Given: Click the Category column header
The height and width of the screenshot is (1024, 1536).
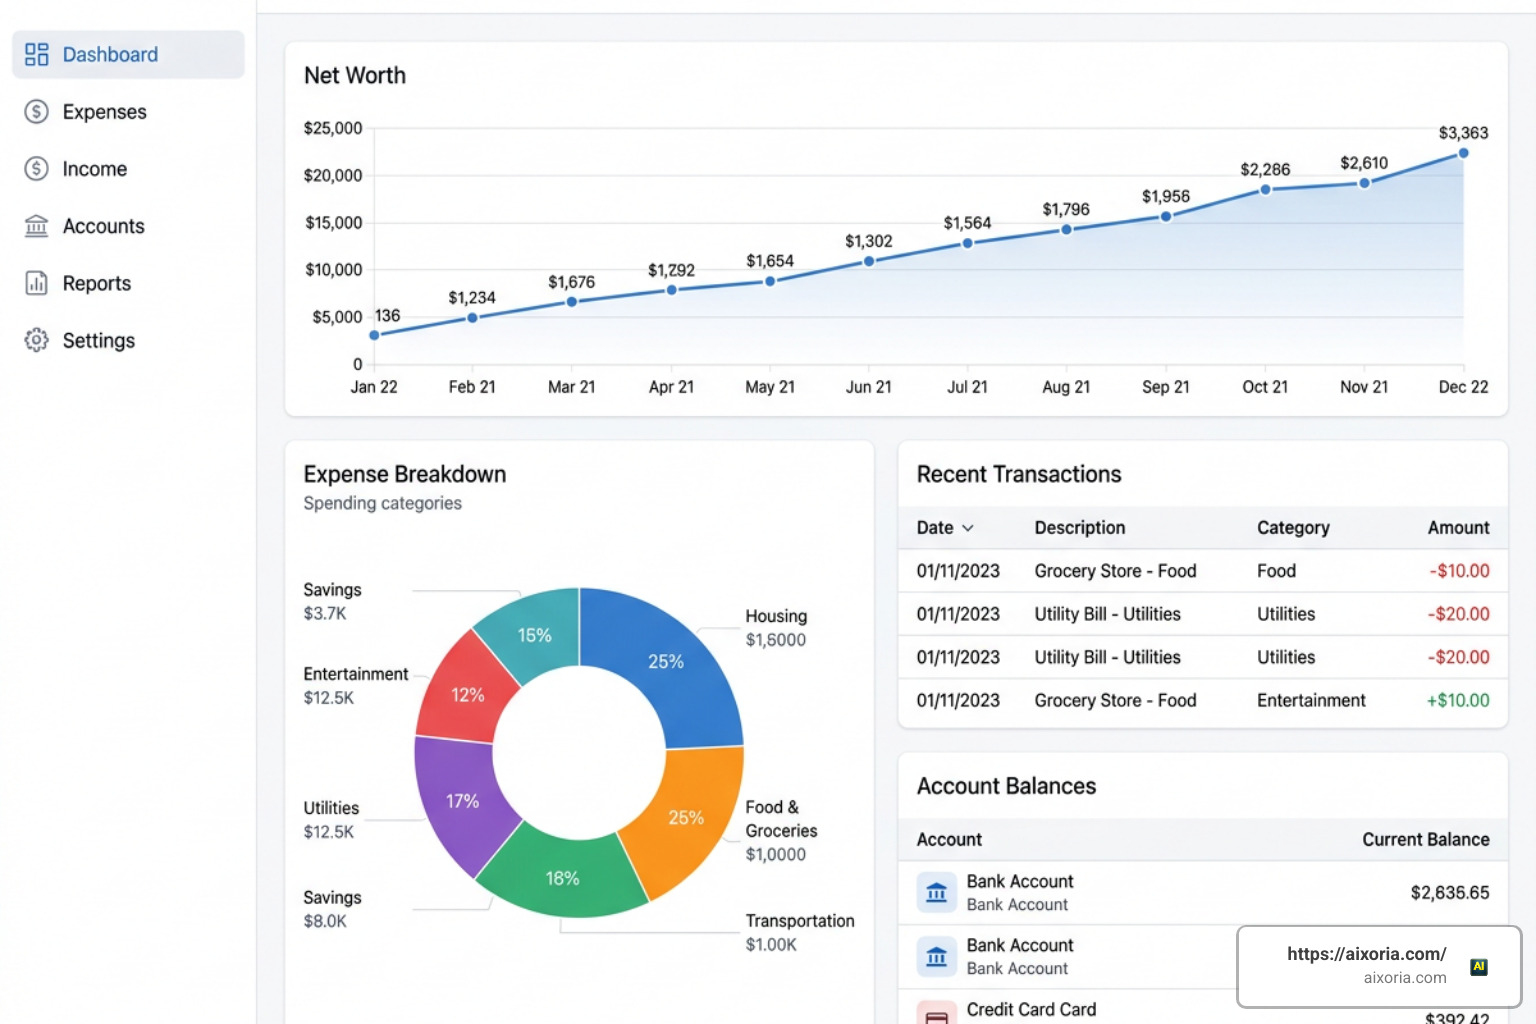Looking at the screenshot, I should (x=1293, y=527).
